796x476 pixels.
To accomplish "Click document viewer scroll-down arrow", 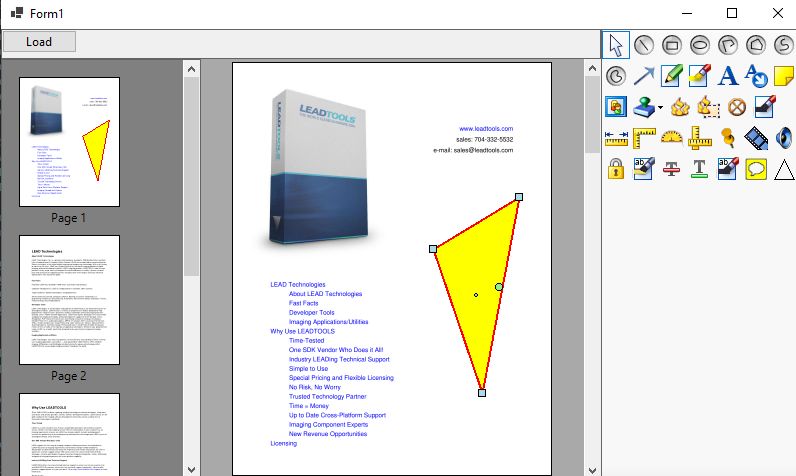I will pos(592,470).
